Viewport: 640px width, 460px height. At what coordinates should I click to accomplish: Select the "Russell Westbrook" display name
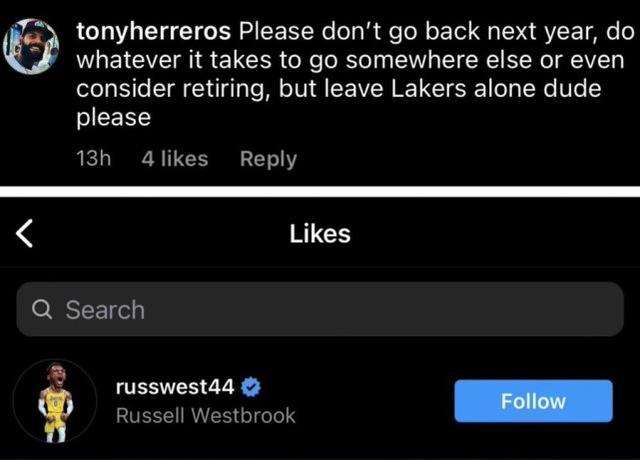click(x=205, y=416)
